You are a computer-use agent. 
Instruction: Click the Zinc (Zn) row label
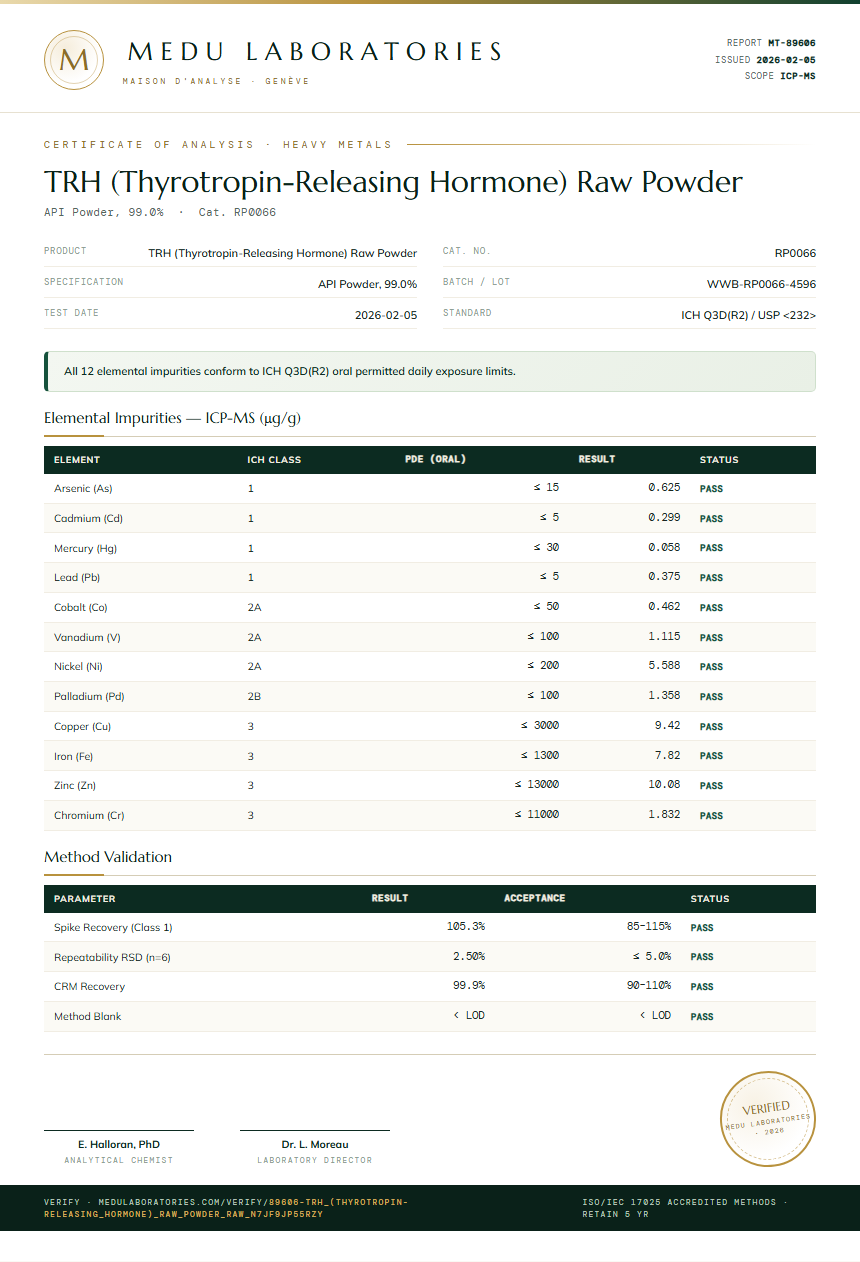pos(75,786)
